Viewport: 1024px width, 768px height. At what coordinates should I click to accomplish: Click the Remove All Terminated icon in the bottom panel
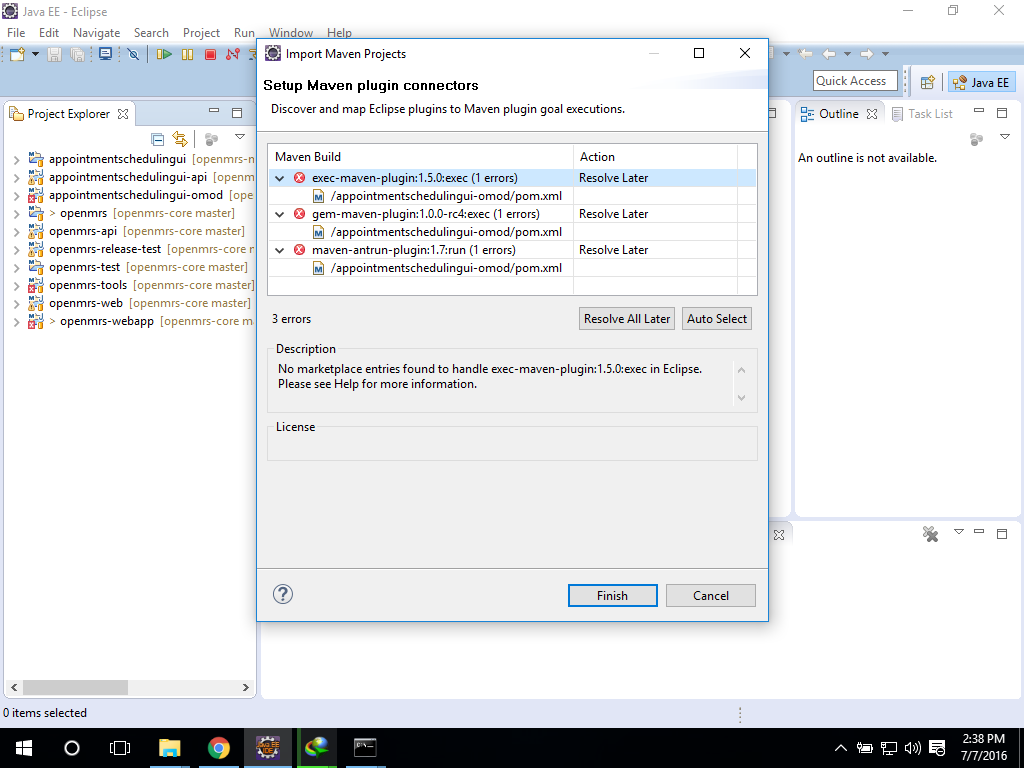pos(930,534)
